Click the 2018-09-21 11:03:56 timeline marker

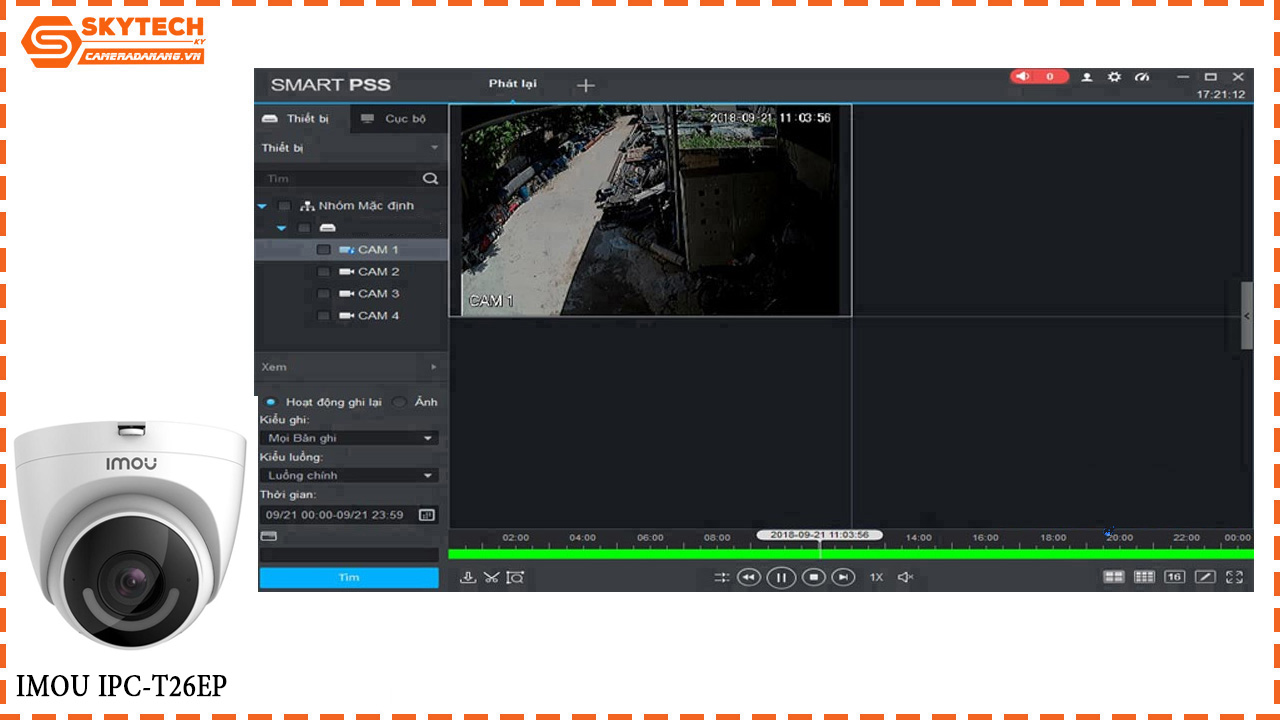tap(821, 536)
